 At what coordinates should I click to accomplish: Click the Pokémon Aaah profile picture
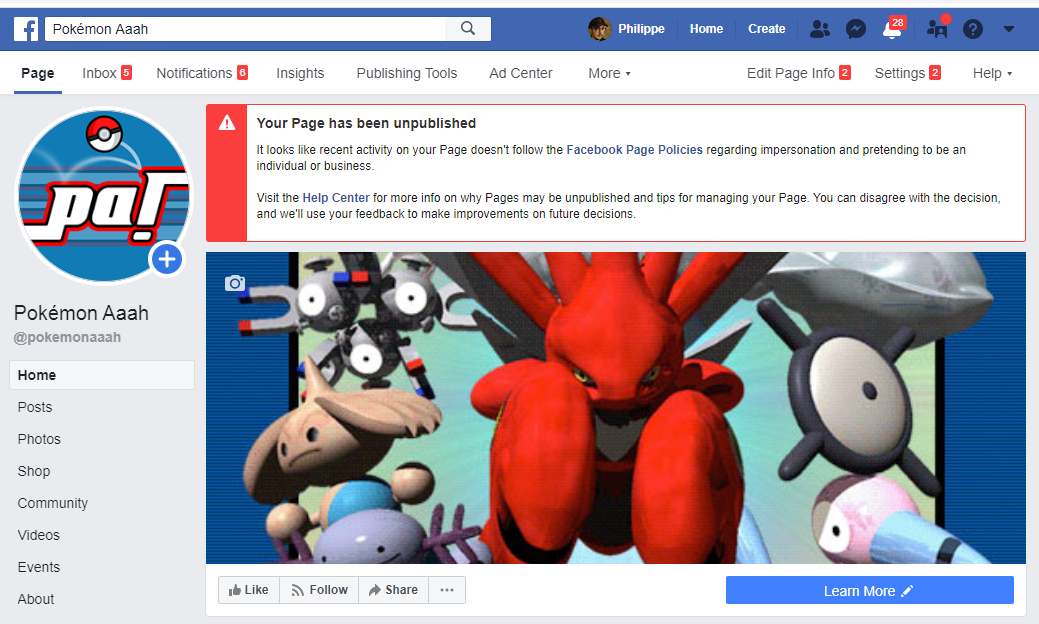[103, 196]
